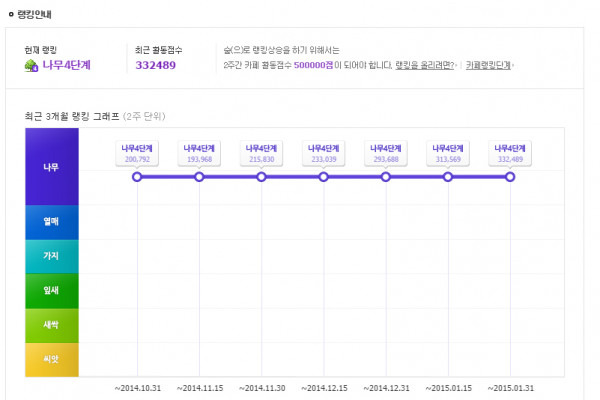Select the graph point for 2015.01.31
The width and height of the screenshot is (600, 400).
pyautogui.click(x=510, y=177)
